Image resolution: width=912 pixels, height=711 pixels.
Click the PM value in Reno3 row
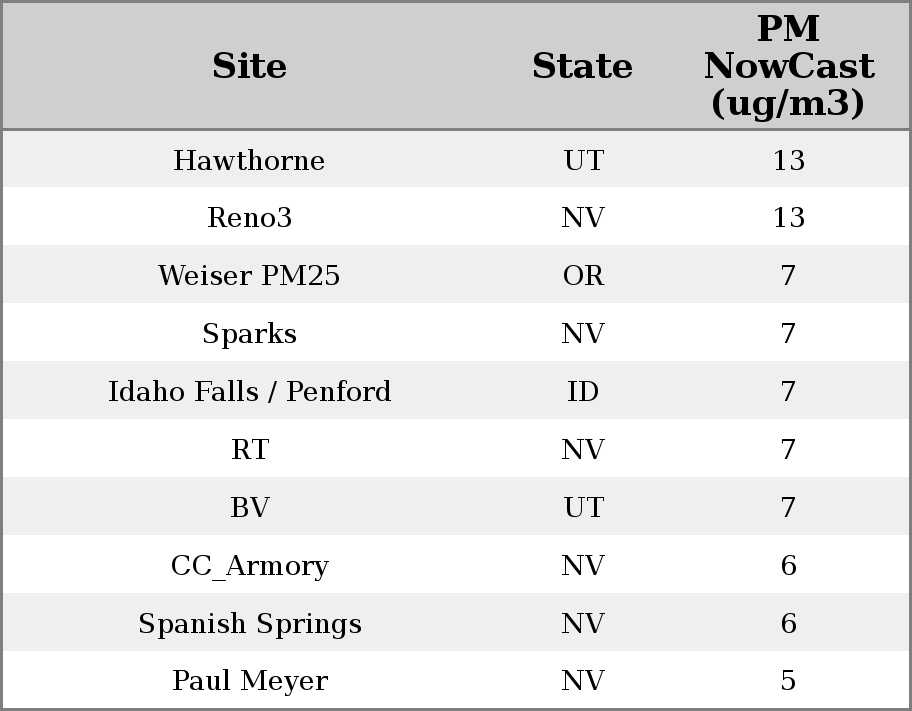pyautogui.click(x=788, y=218)
